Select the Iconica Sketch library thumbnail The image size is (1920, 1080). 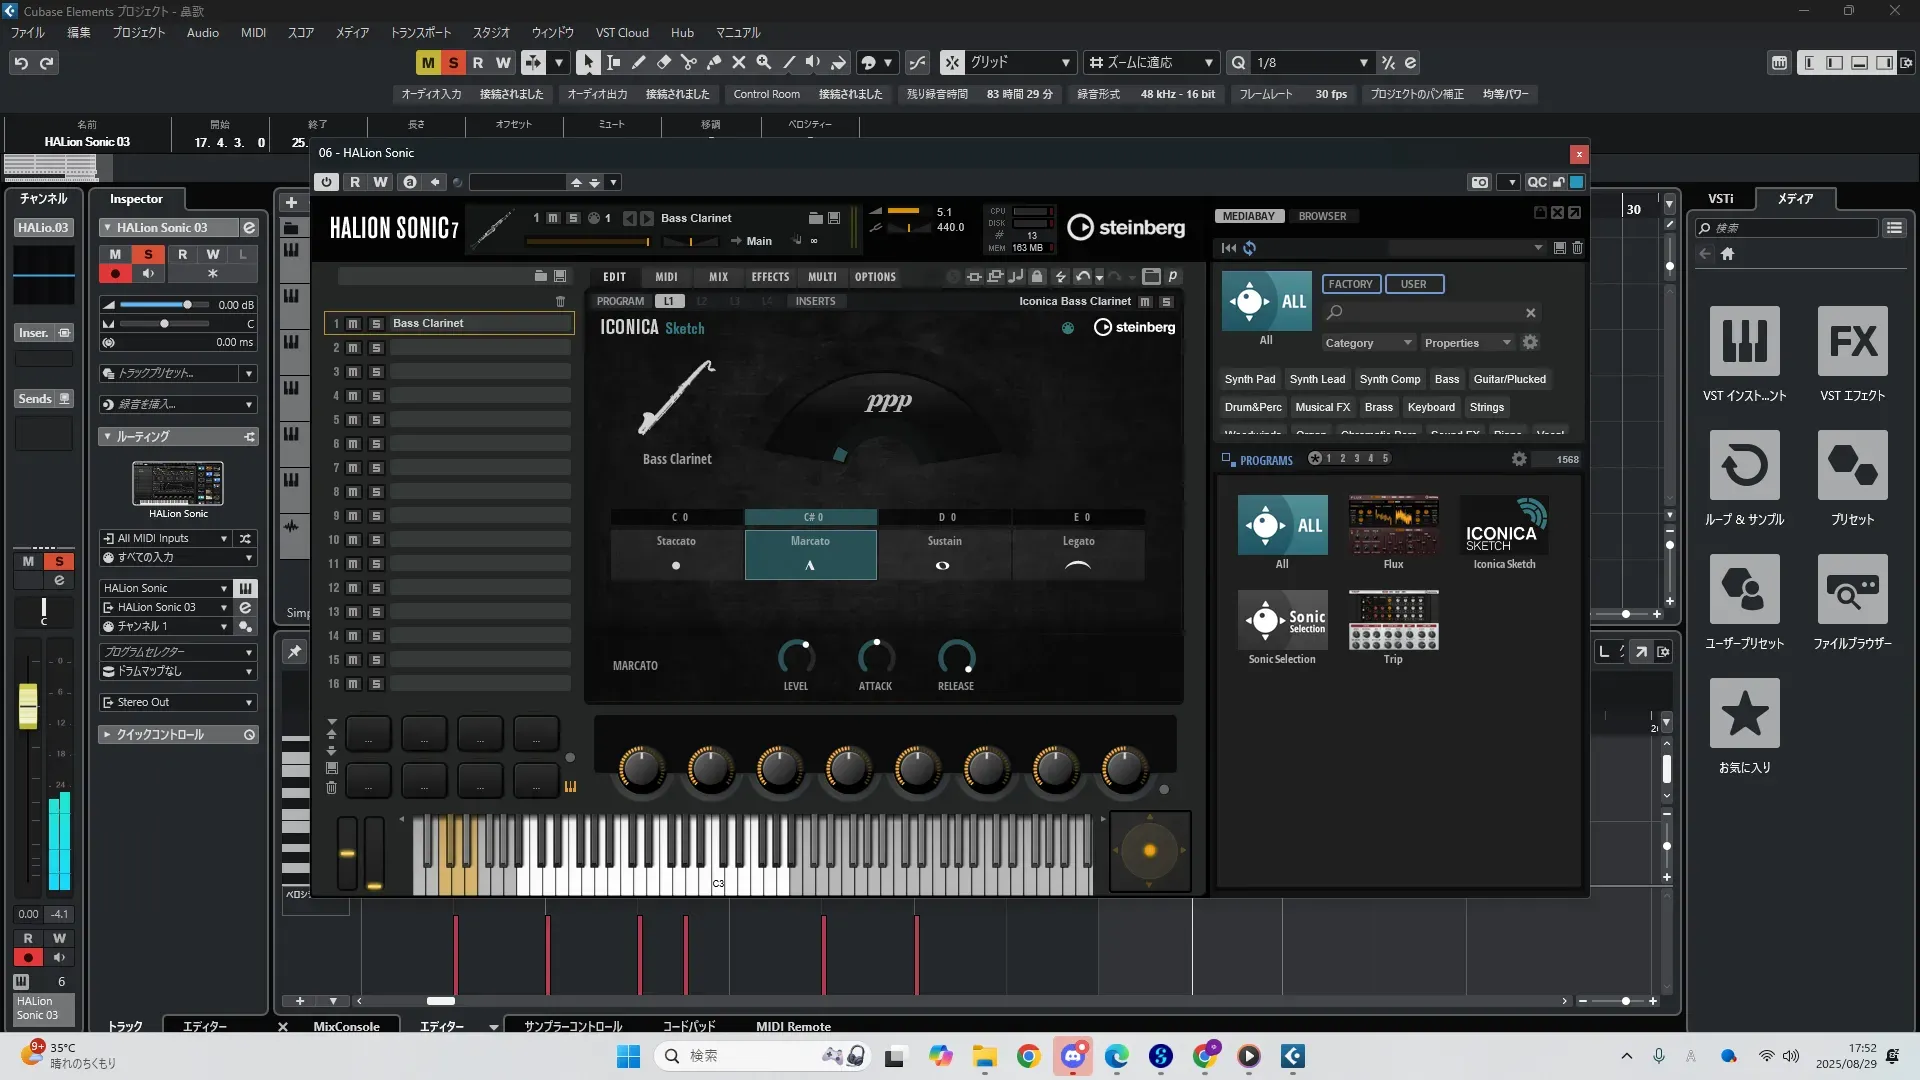point(1504,526)
